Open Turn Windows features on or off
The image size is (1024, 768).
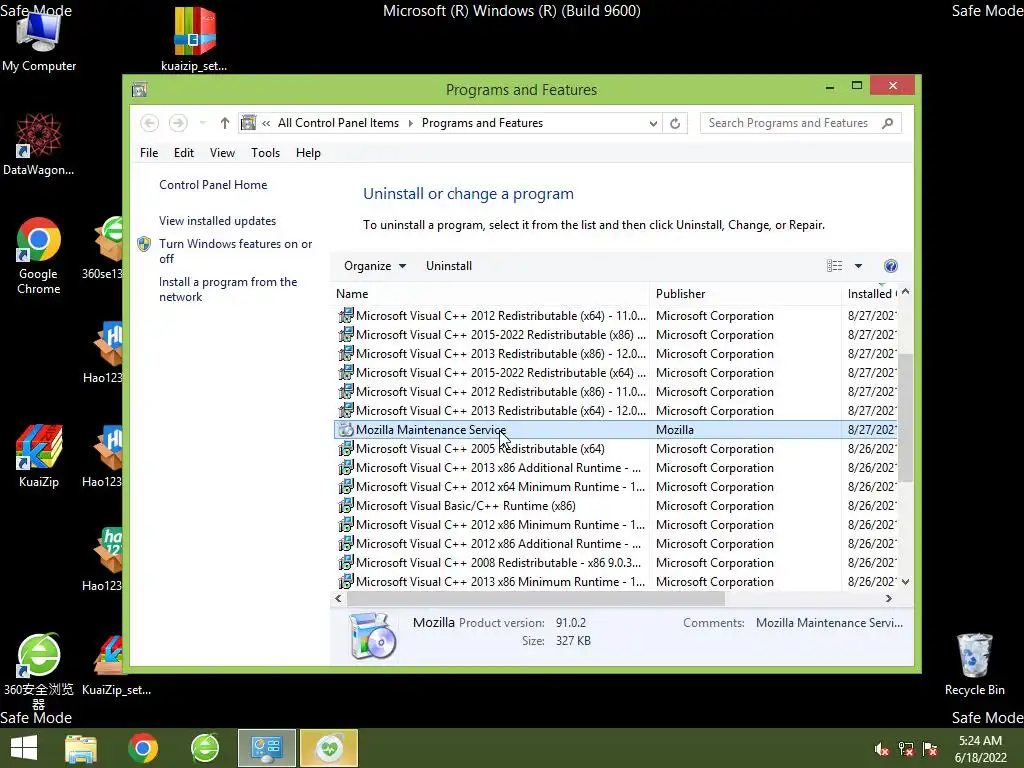pos(236,251)
